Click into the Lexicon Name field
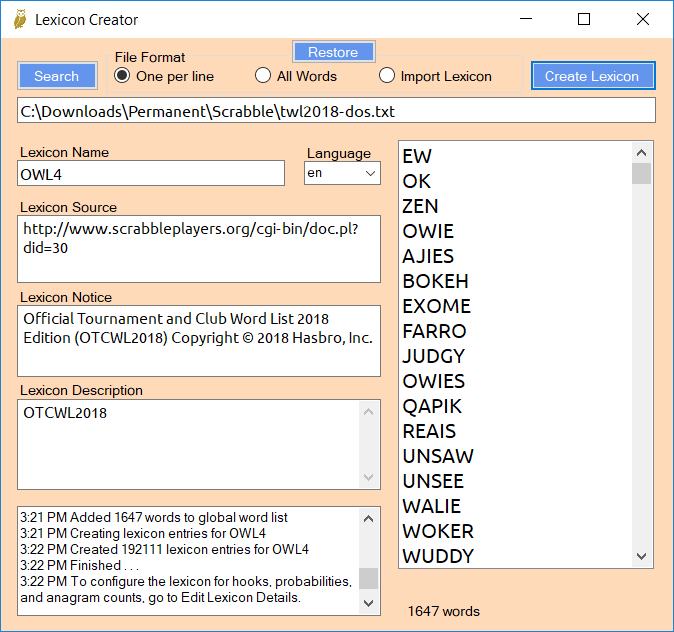 151,174
